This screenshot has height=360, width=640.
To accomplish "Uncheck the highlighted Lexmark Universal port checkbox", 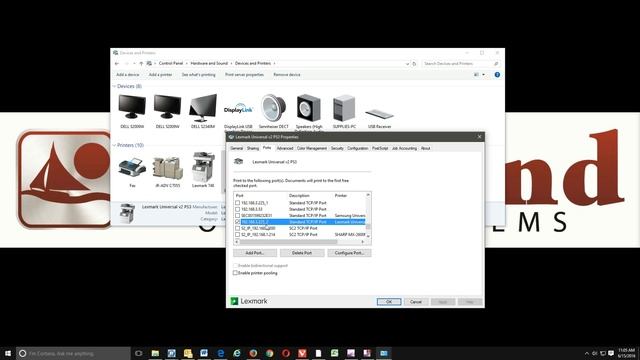I will point(238,222).
